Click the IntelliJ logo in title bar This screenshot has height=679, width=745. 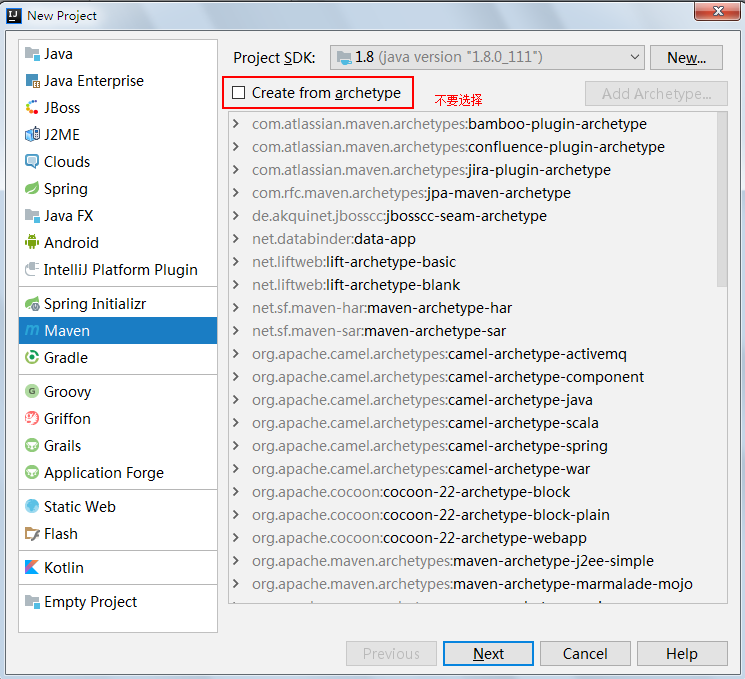coord(14,16)
